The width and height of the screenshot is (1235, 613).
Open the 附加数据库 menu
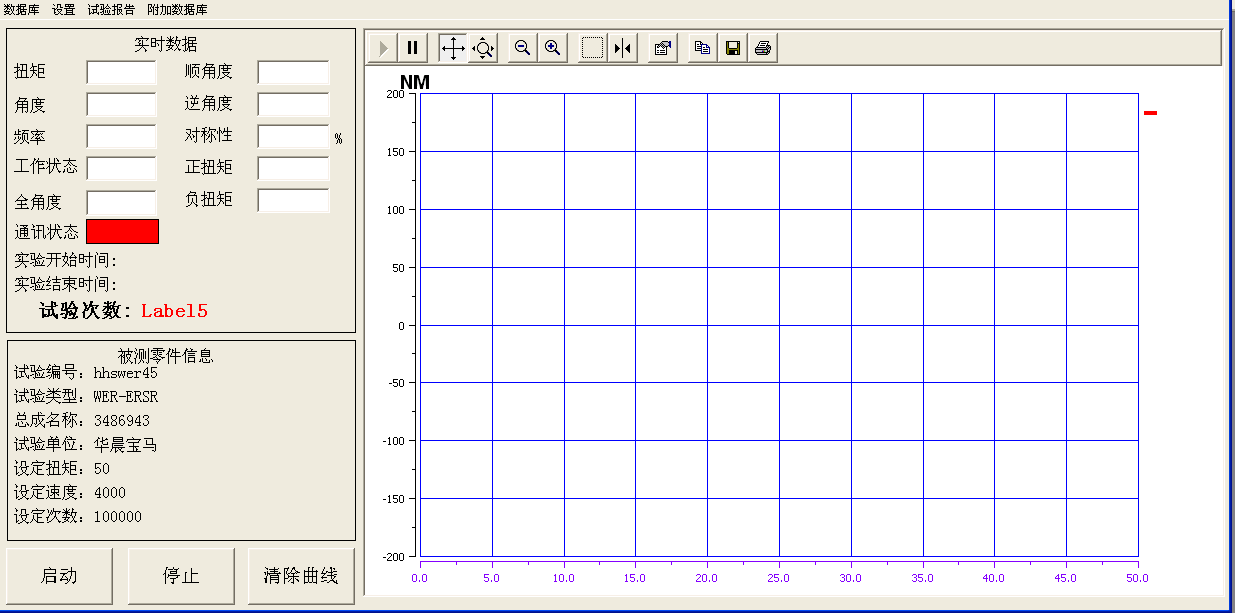click(x=177, y=9)
